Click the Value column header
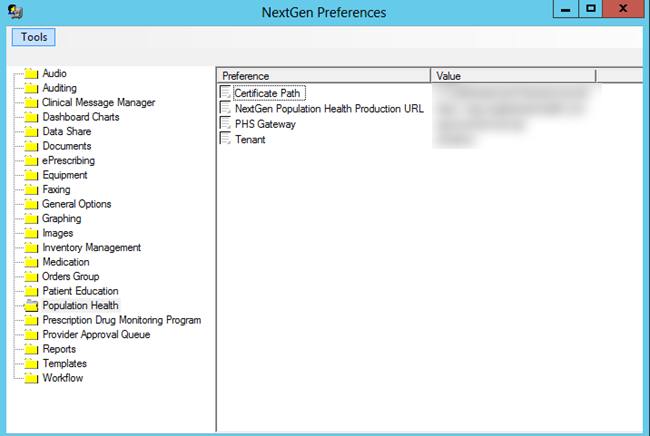Image resolution: width=650 pixels, height=436 pixels. pos(513,76)
